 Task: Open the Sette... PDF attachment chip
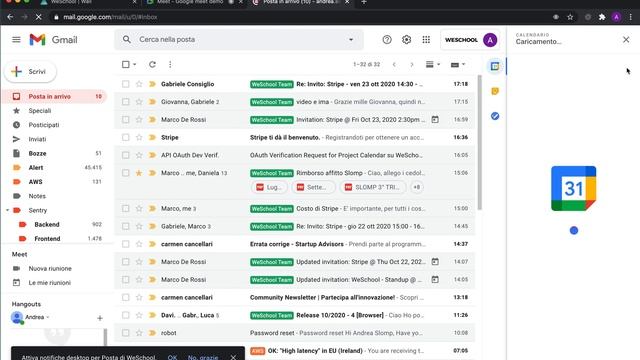pyautogui.click(x=313, y=187)
